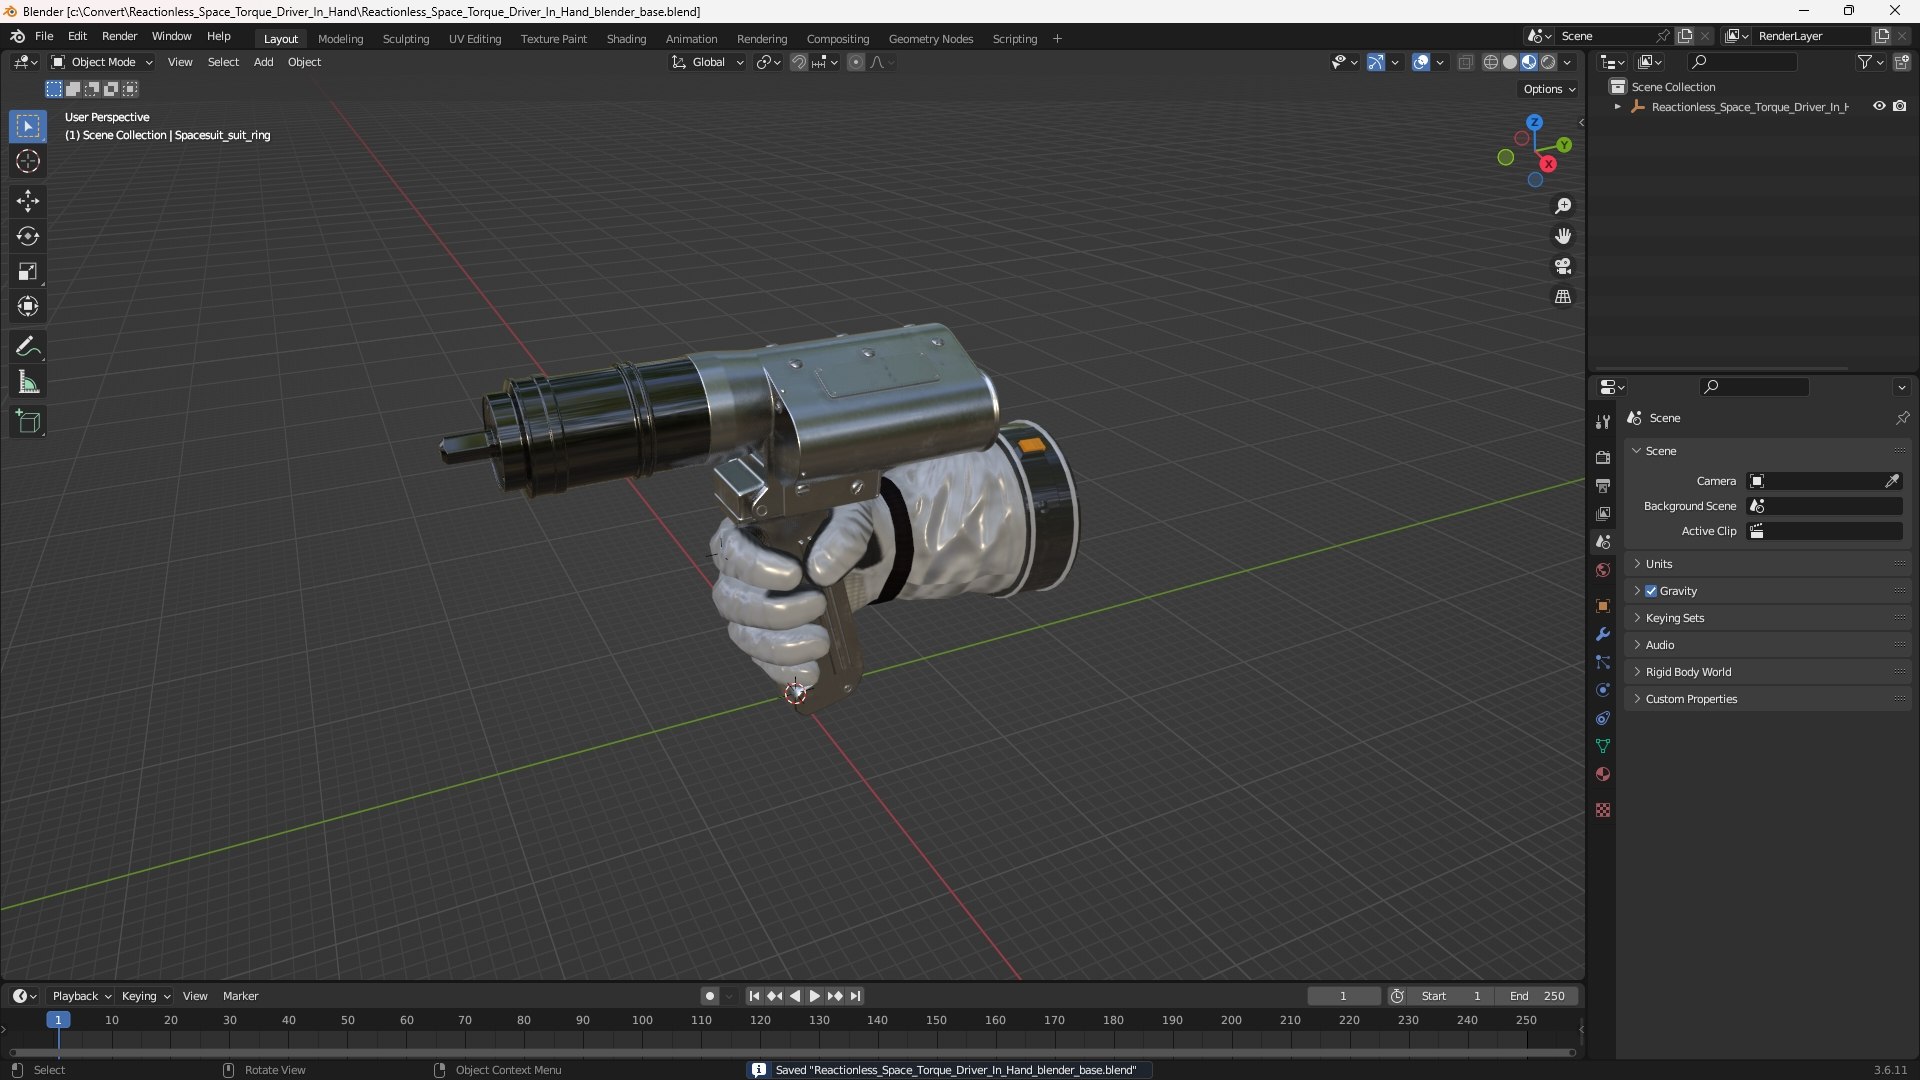Image resolution: width=1920 pixels, height=1080 pixels.
Task: Activate the Annotate pencil tool
Action: (x=28, y=347)
